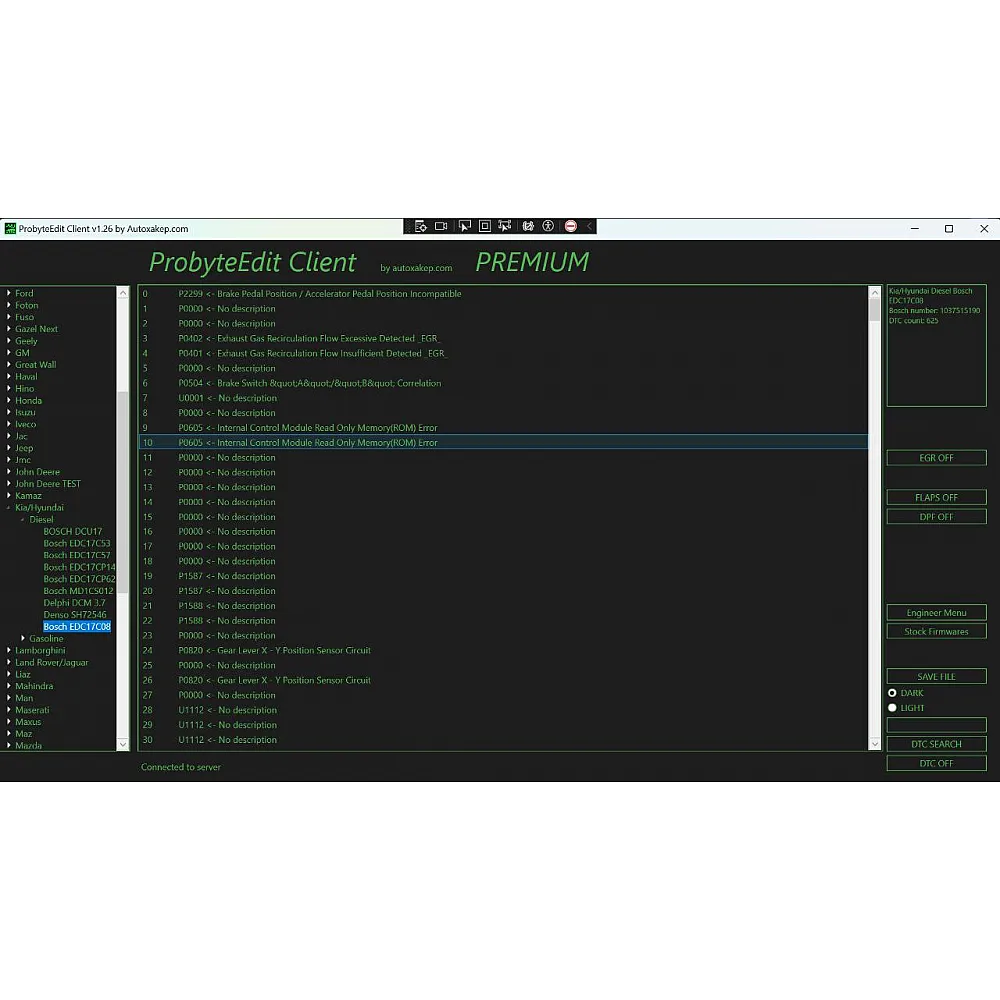Click the accessibility person icon in toolbar
Image resolution: width=1000 pixels, height=1000 pixels.
(x=548, y=227)
